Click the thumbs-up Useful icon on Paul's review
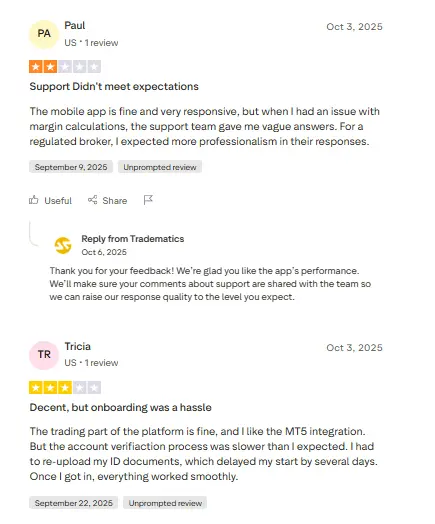This screenshot has height=524, width=435. tap(33, 200)
